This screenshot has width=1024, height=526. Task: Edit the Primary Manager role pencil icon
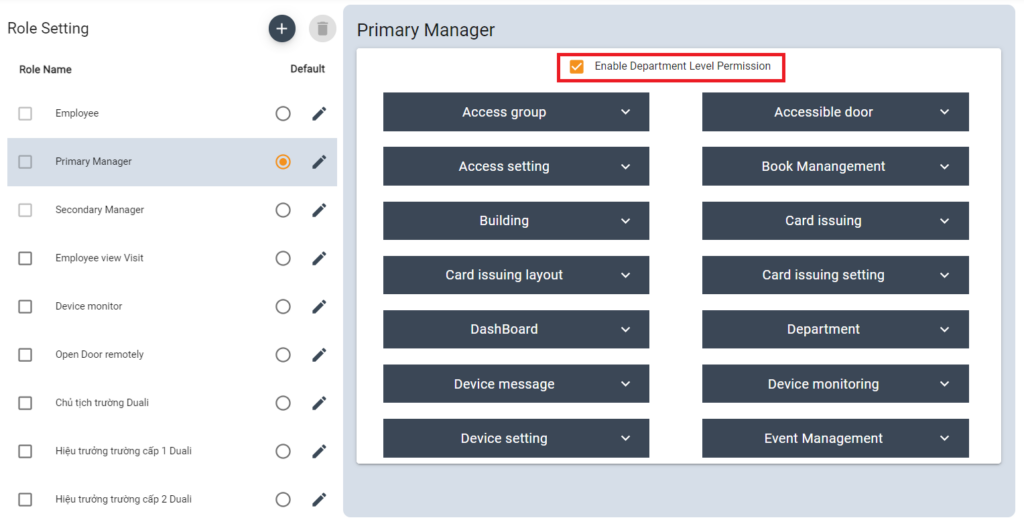[x=319, y=162]
